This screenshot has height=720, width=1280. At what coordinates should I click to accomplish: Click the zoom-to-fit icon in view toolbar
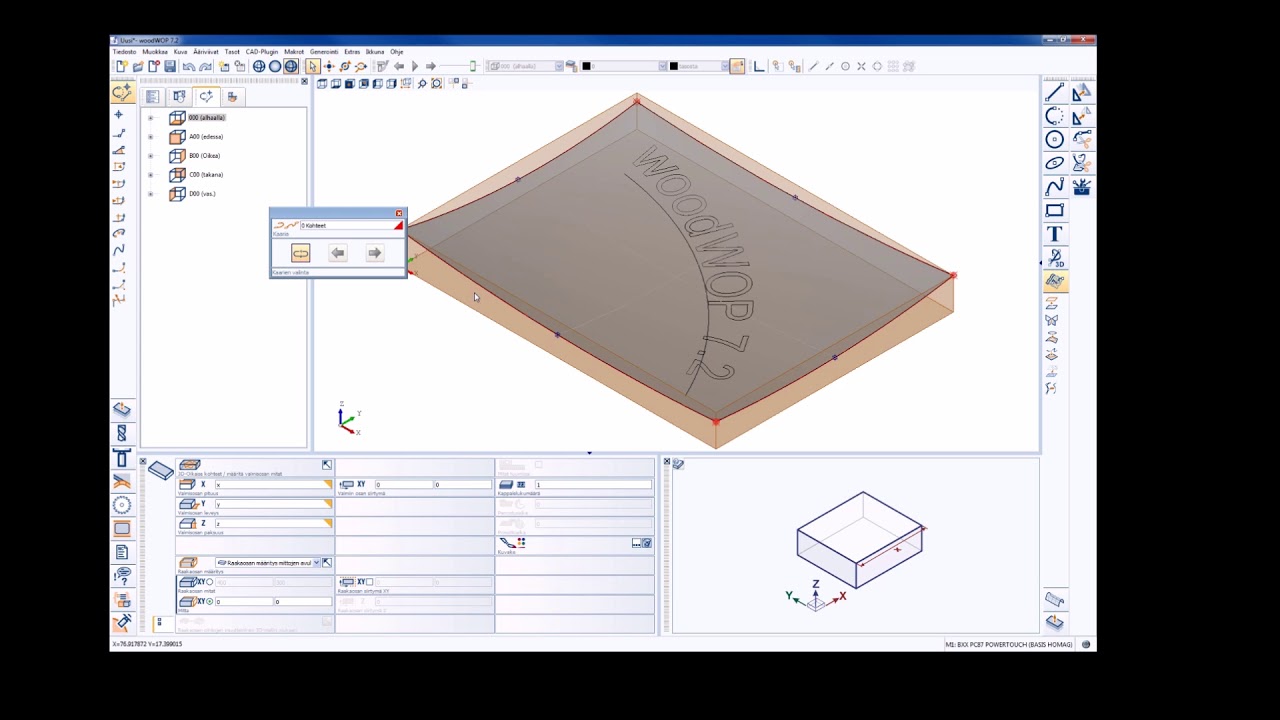point(437,84)
